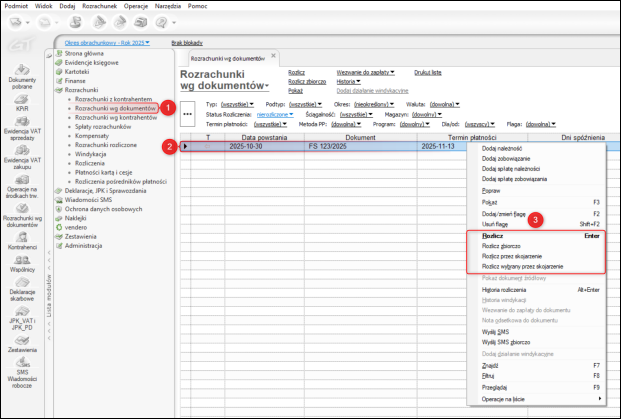Open the Waluta filter dropdown
This screenshot has height=419, width=621.
(x=445, y=105)
